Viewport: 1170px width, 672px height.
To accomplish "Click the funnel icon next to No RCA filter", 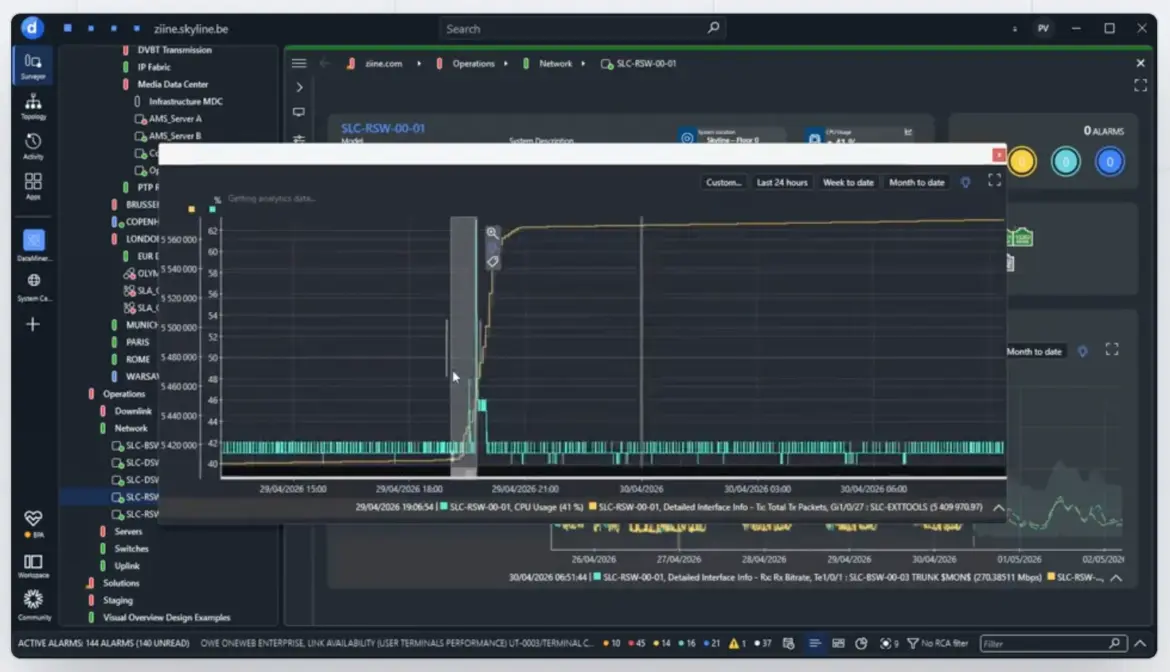I will coord(912,644).
